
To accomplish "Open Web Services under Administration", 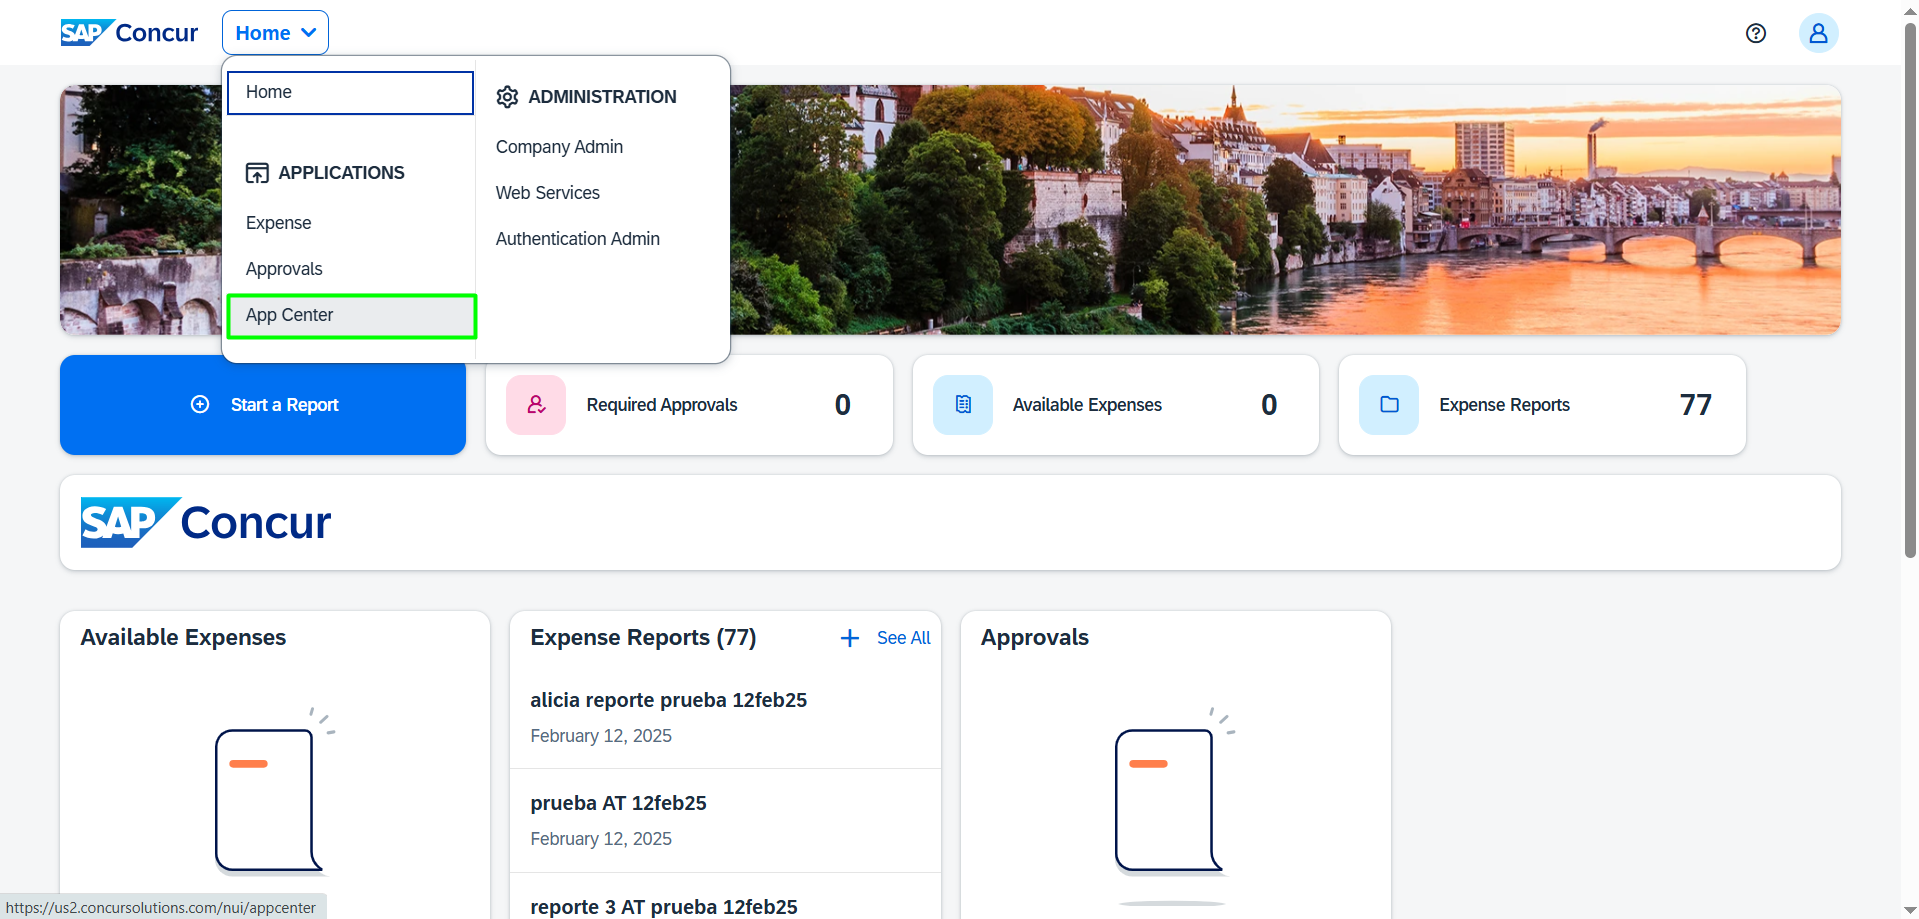I will 547,193.
